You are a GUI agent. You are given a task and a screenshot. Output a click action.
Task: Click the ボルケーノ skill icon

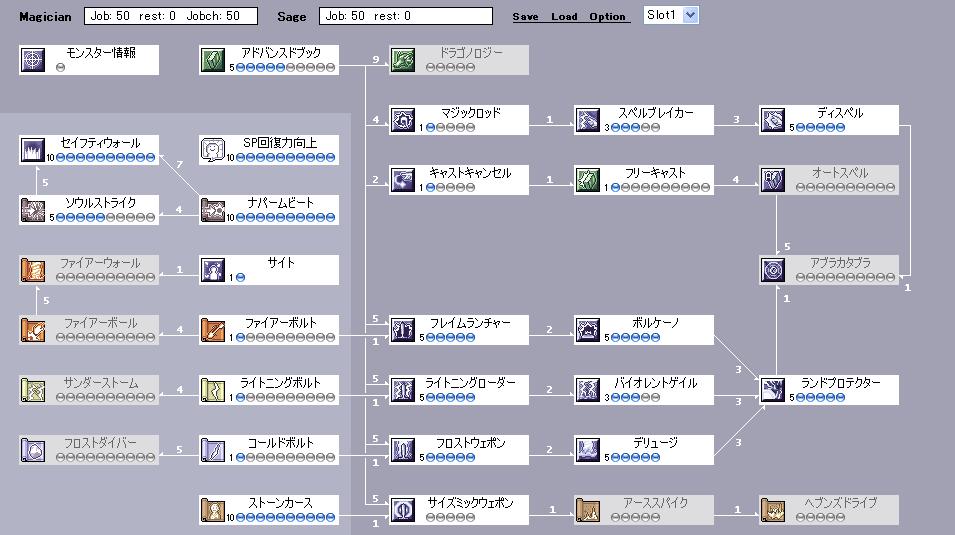588,330
